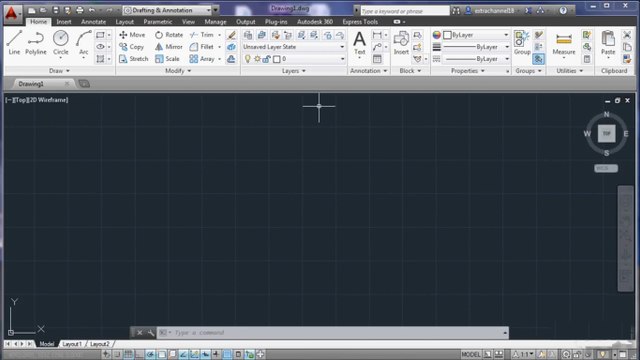Select the Line drawing tool
This screenshot has height=360, width=640.
[14, 42]
